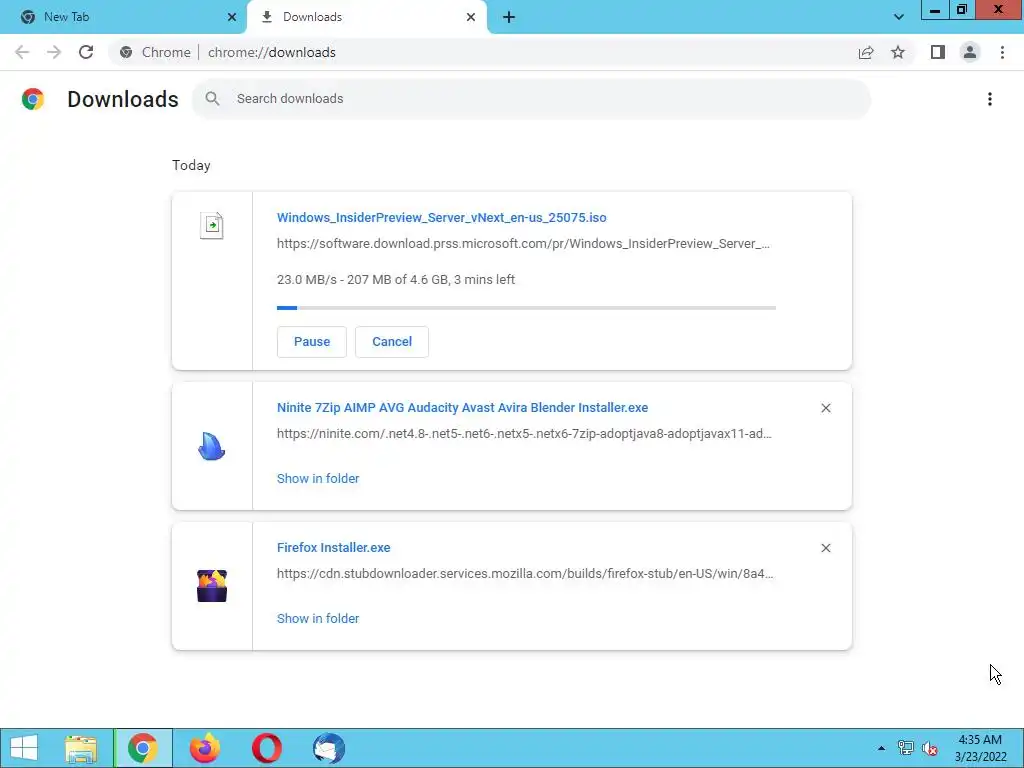
Task: Click the ninite.com source URL text
Action: [x=524, y=434]
